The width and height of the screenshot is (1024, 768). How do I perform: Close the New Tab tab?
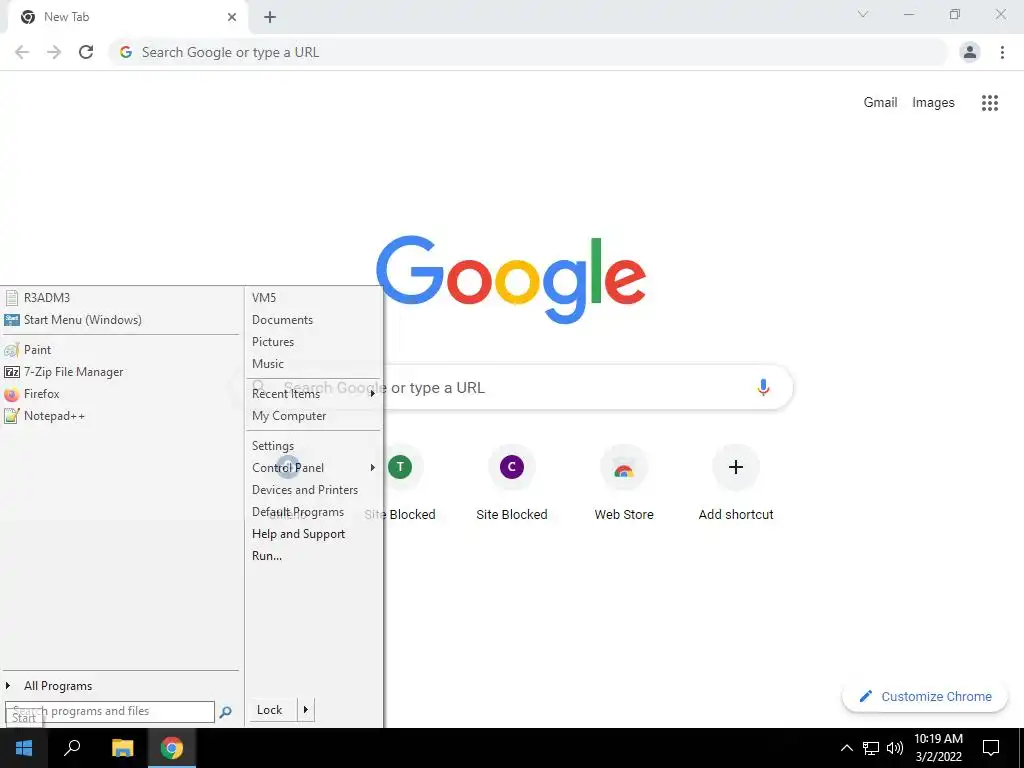point(232,17)
